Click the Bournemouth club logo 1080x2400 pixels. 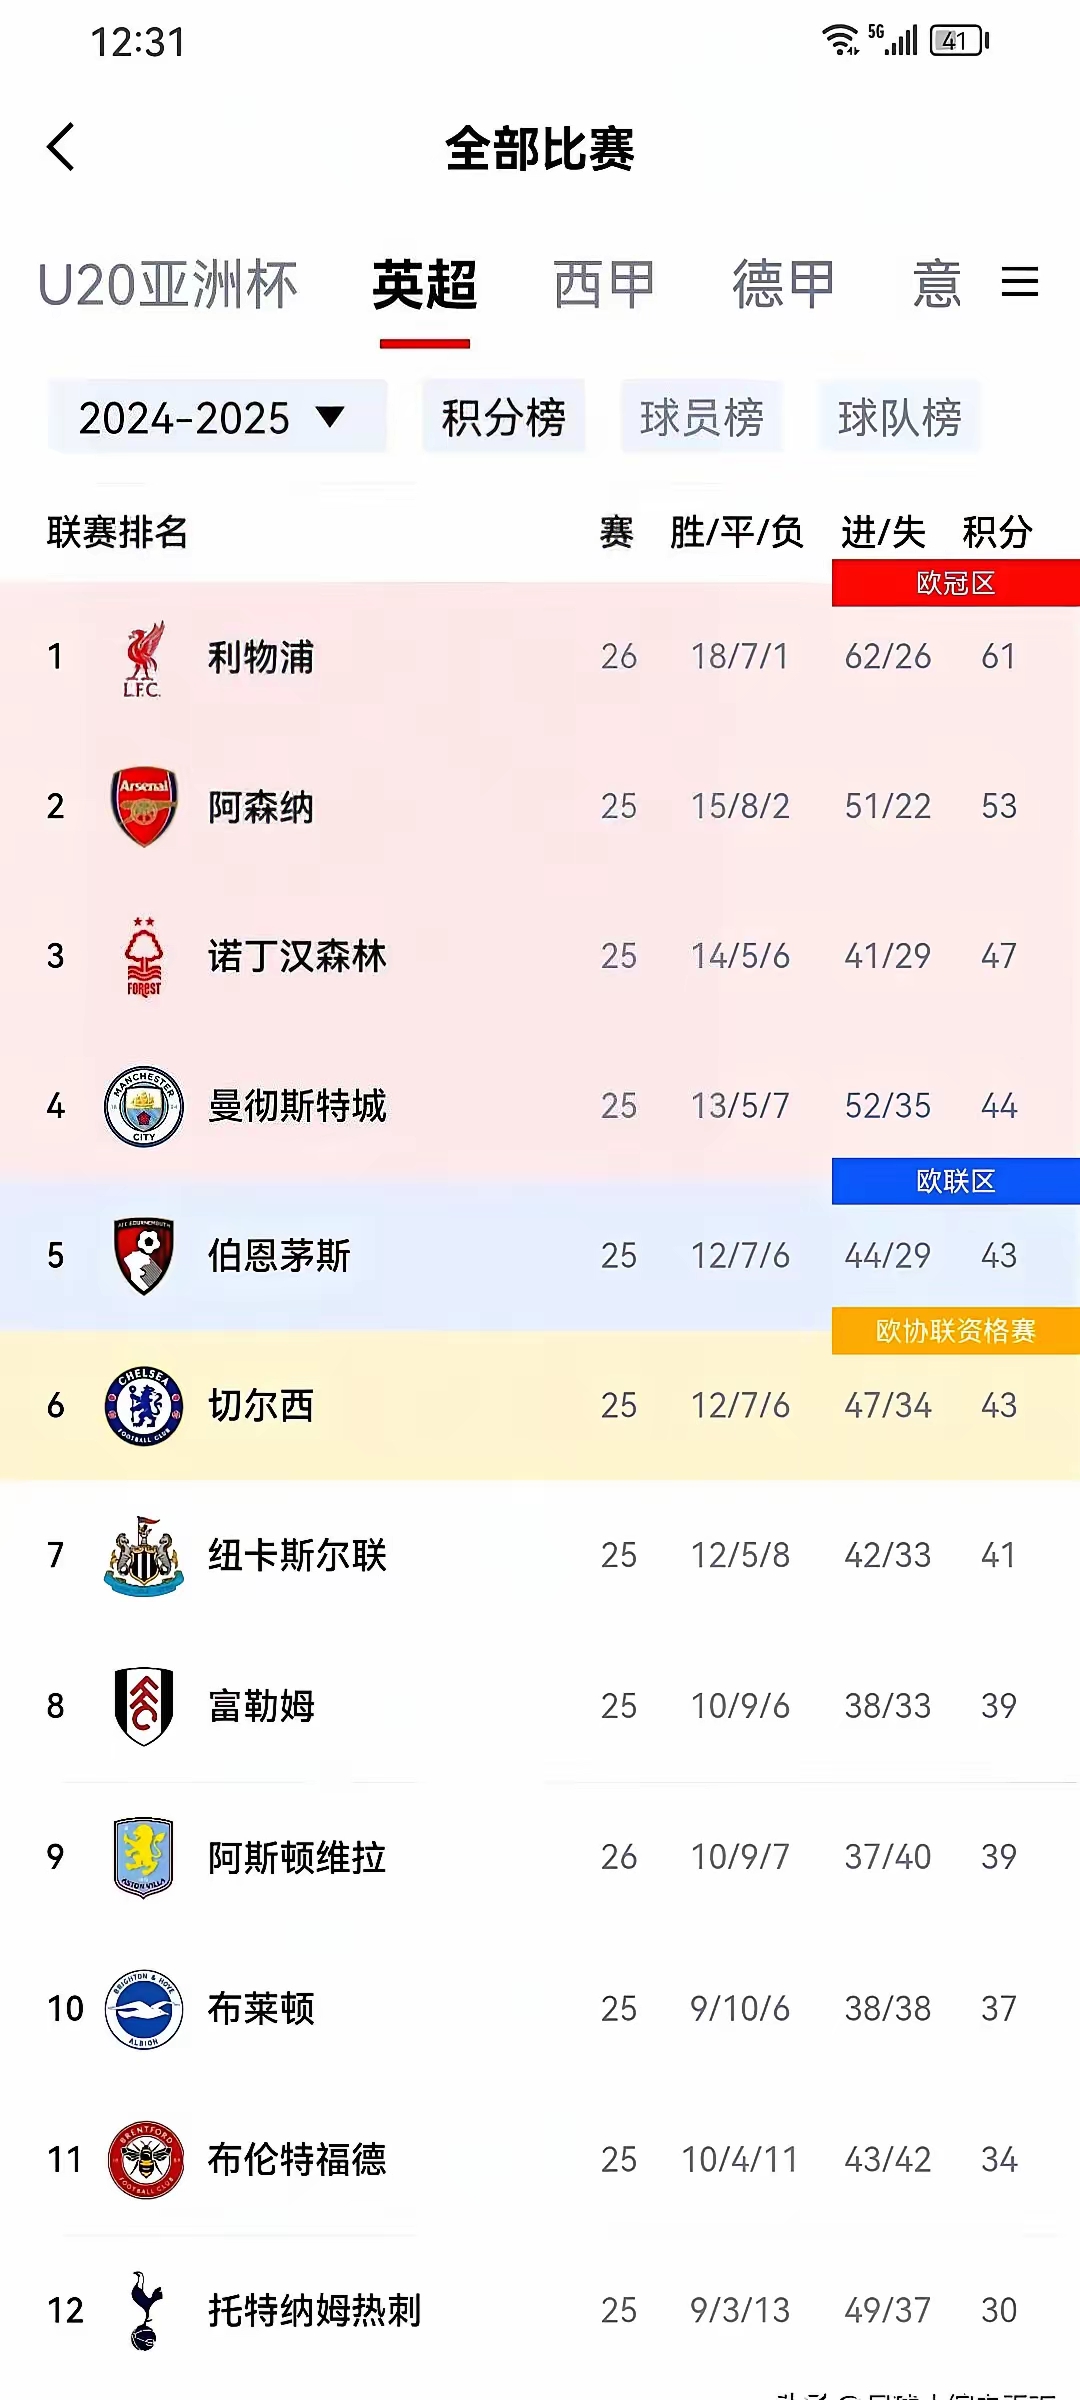[x=143, y=1255]
